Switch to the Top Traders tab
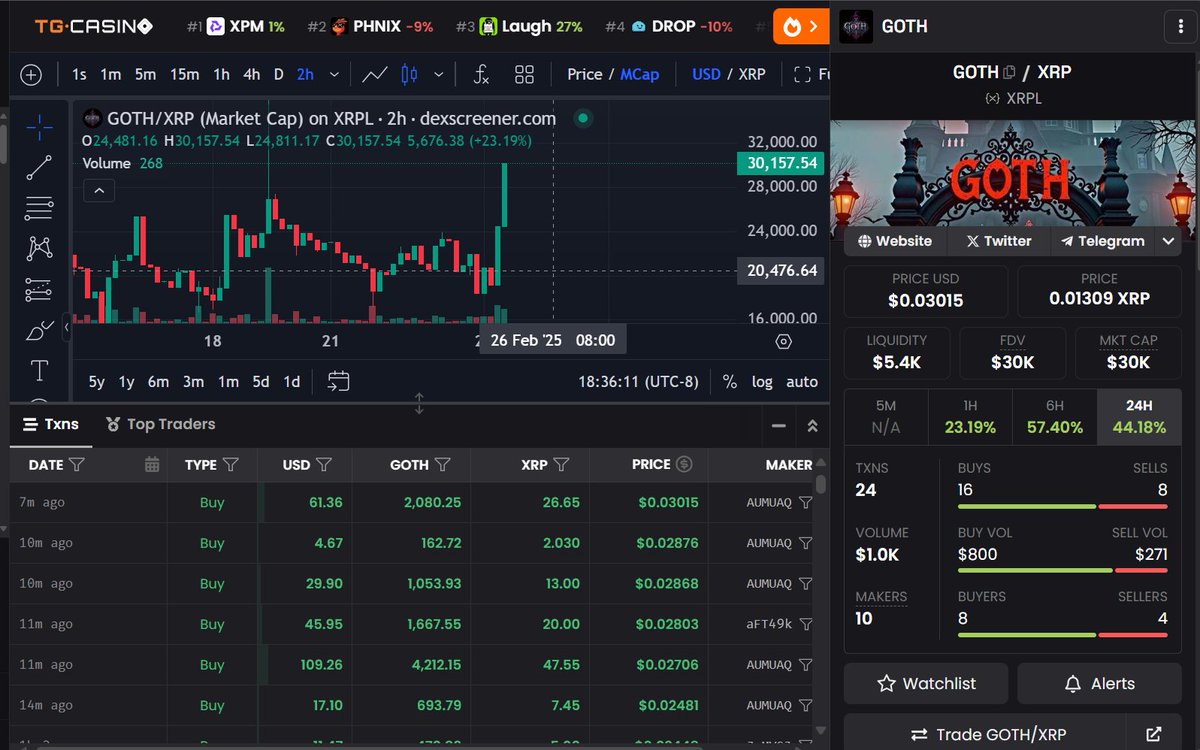The height and width of the screenshot is (750, 1200). click(160, 425)
